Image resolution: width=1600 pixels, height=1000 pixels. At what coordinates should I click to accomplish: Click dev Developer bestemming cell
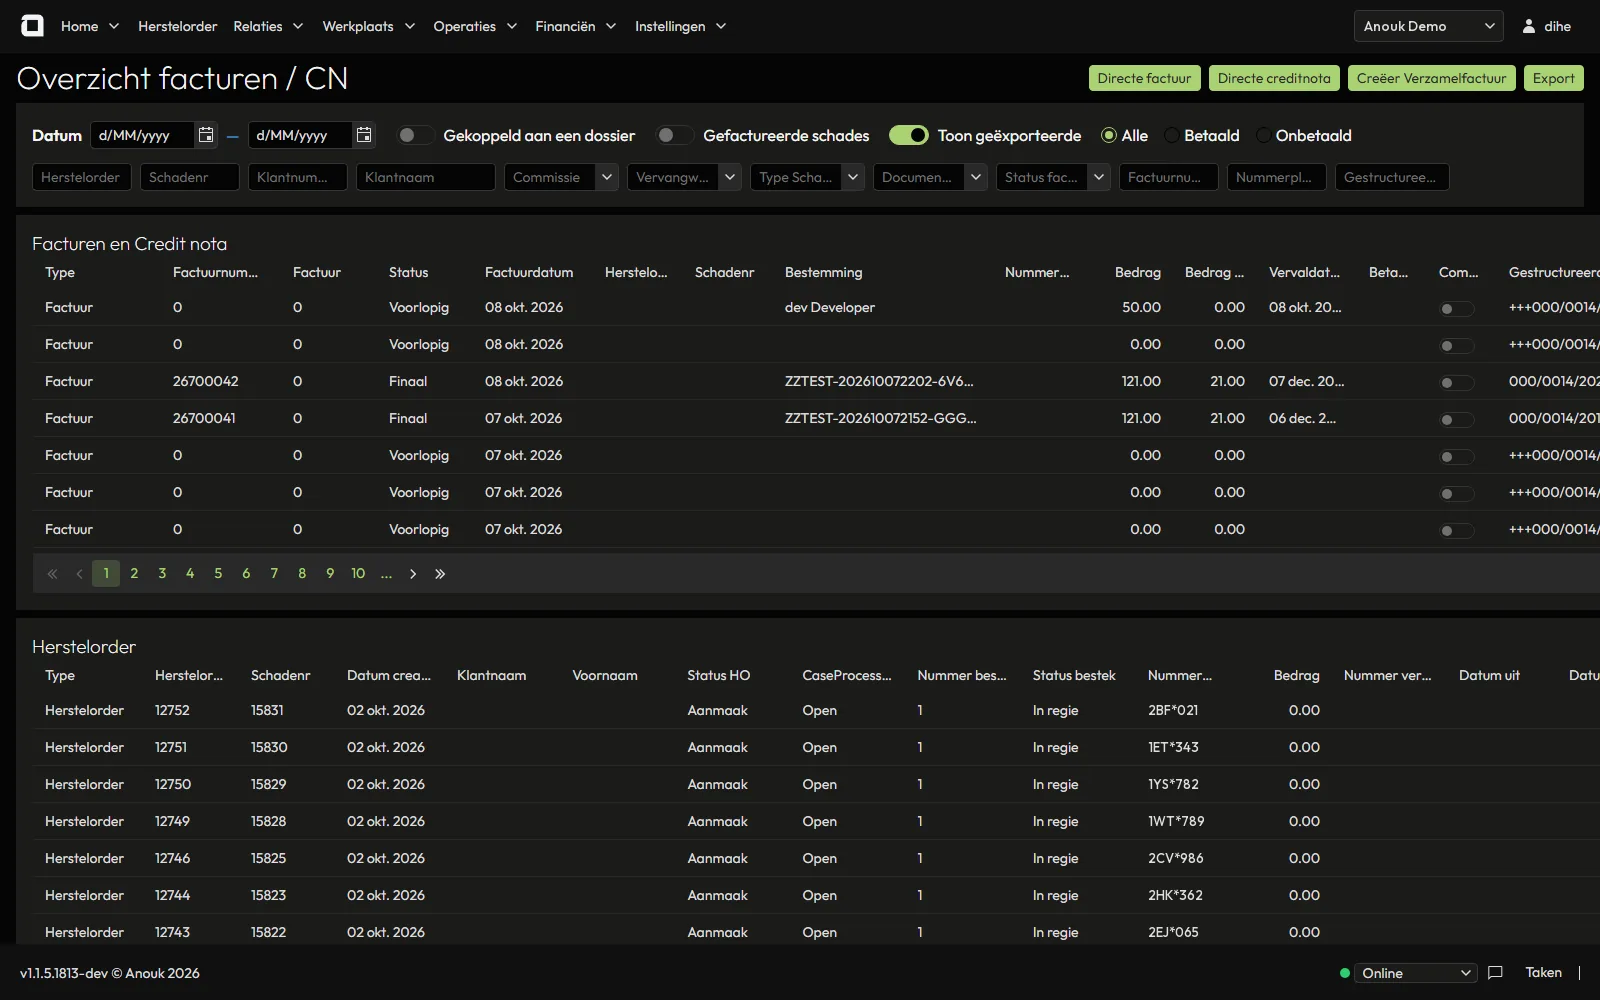click(830, 307)
